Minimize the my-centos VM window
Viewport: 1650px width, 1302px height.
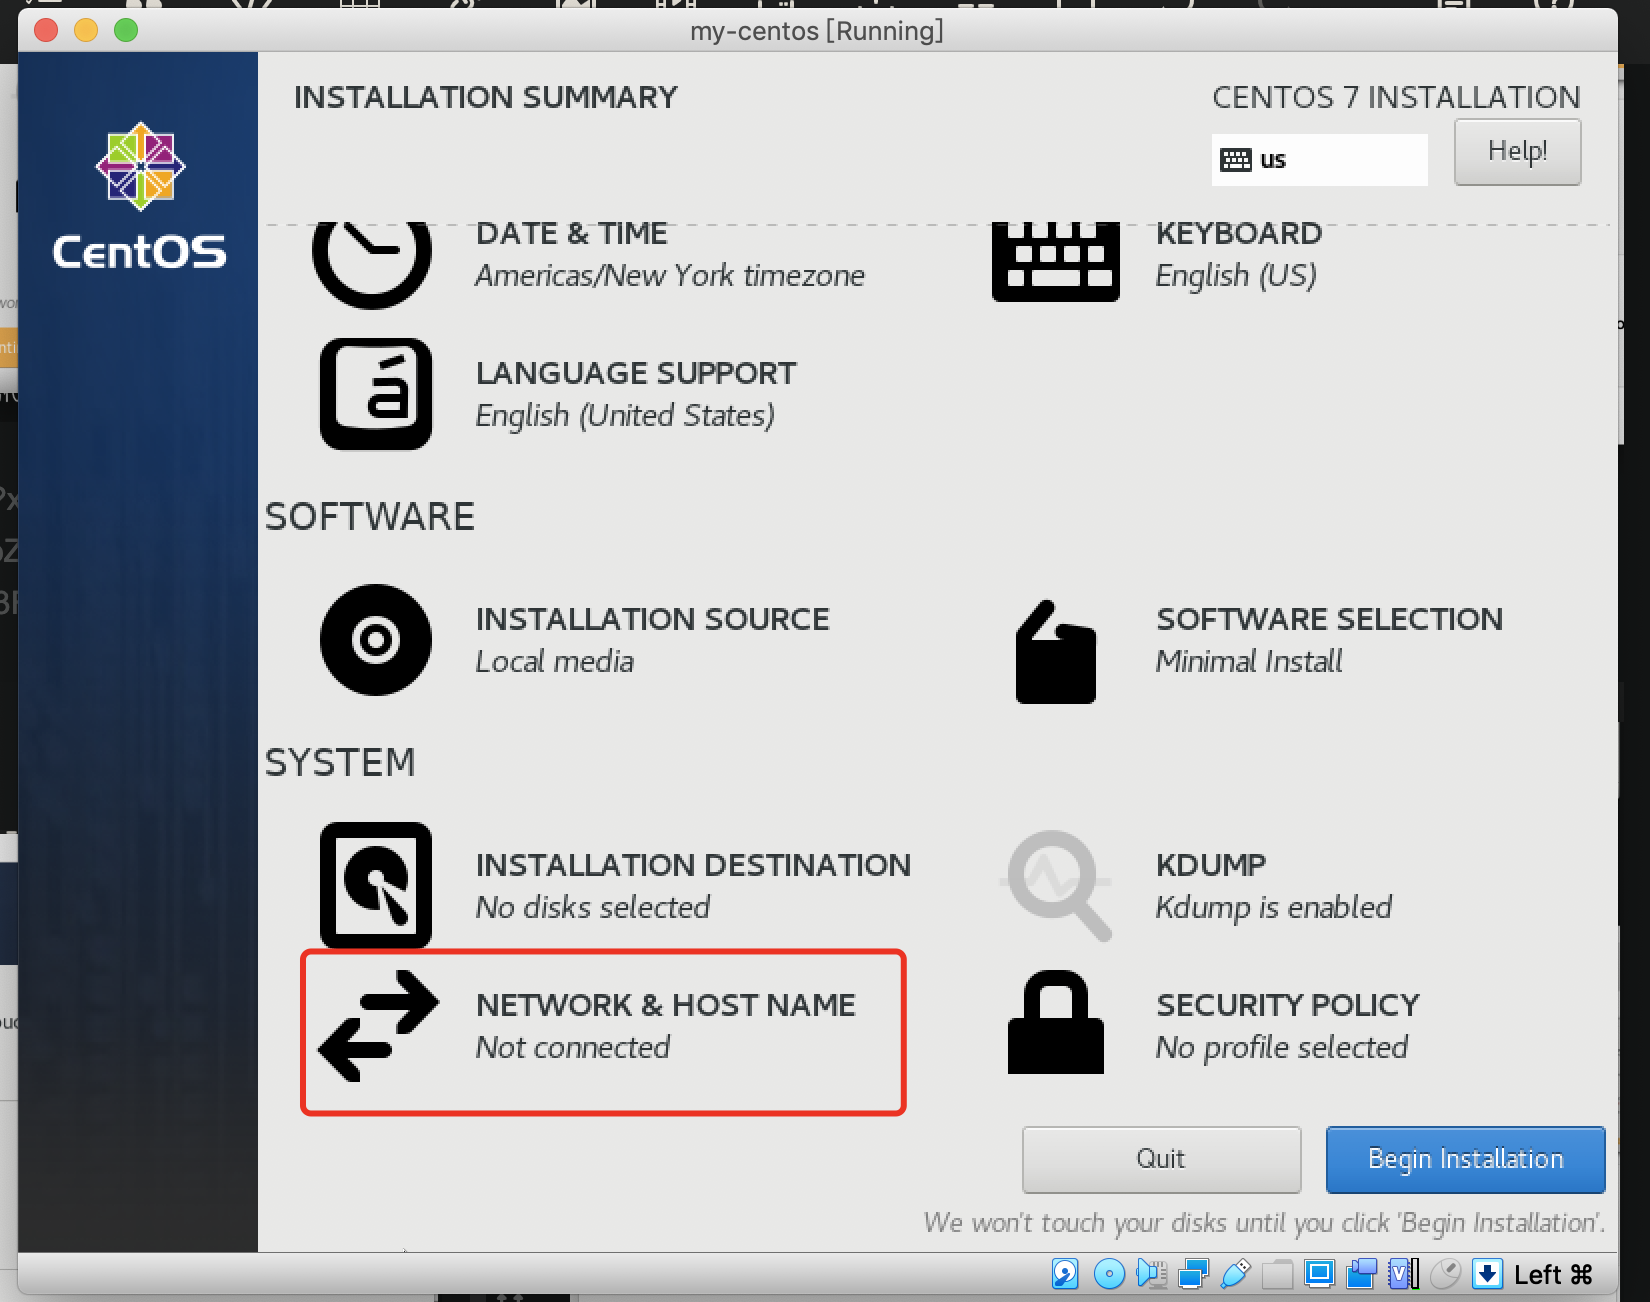click(x=86, y=31)
